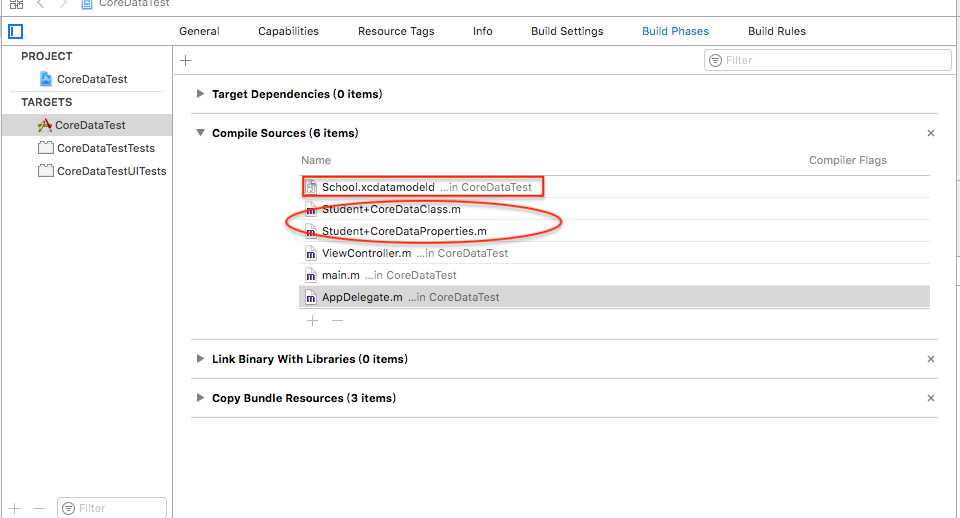Select Student+CoreDataProperties.m in the sources list
The image size is (960, 518).
[404, 231]
